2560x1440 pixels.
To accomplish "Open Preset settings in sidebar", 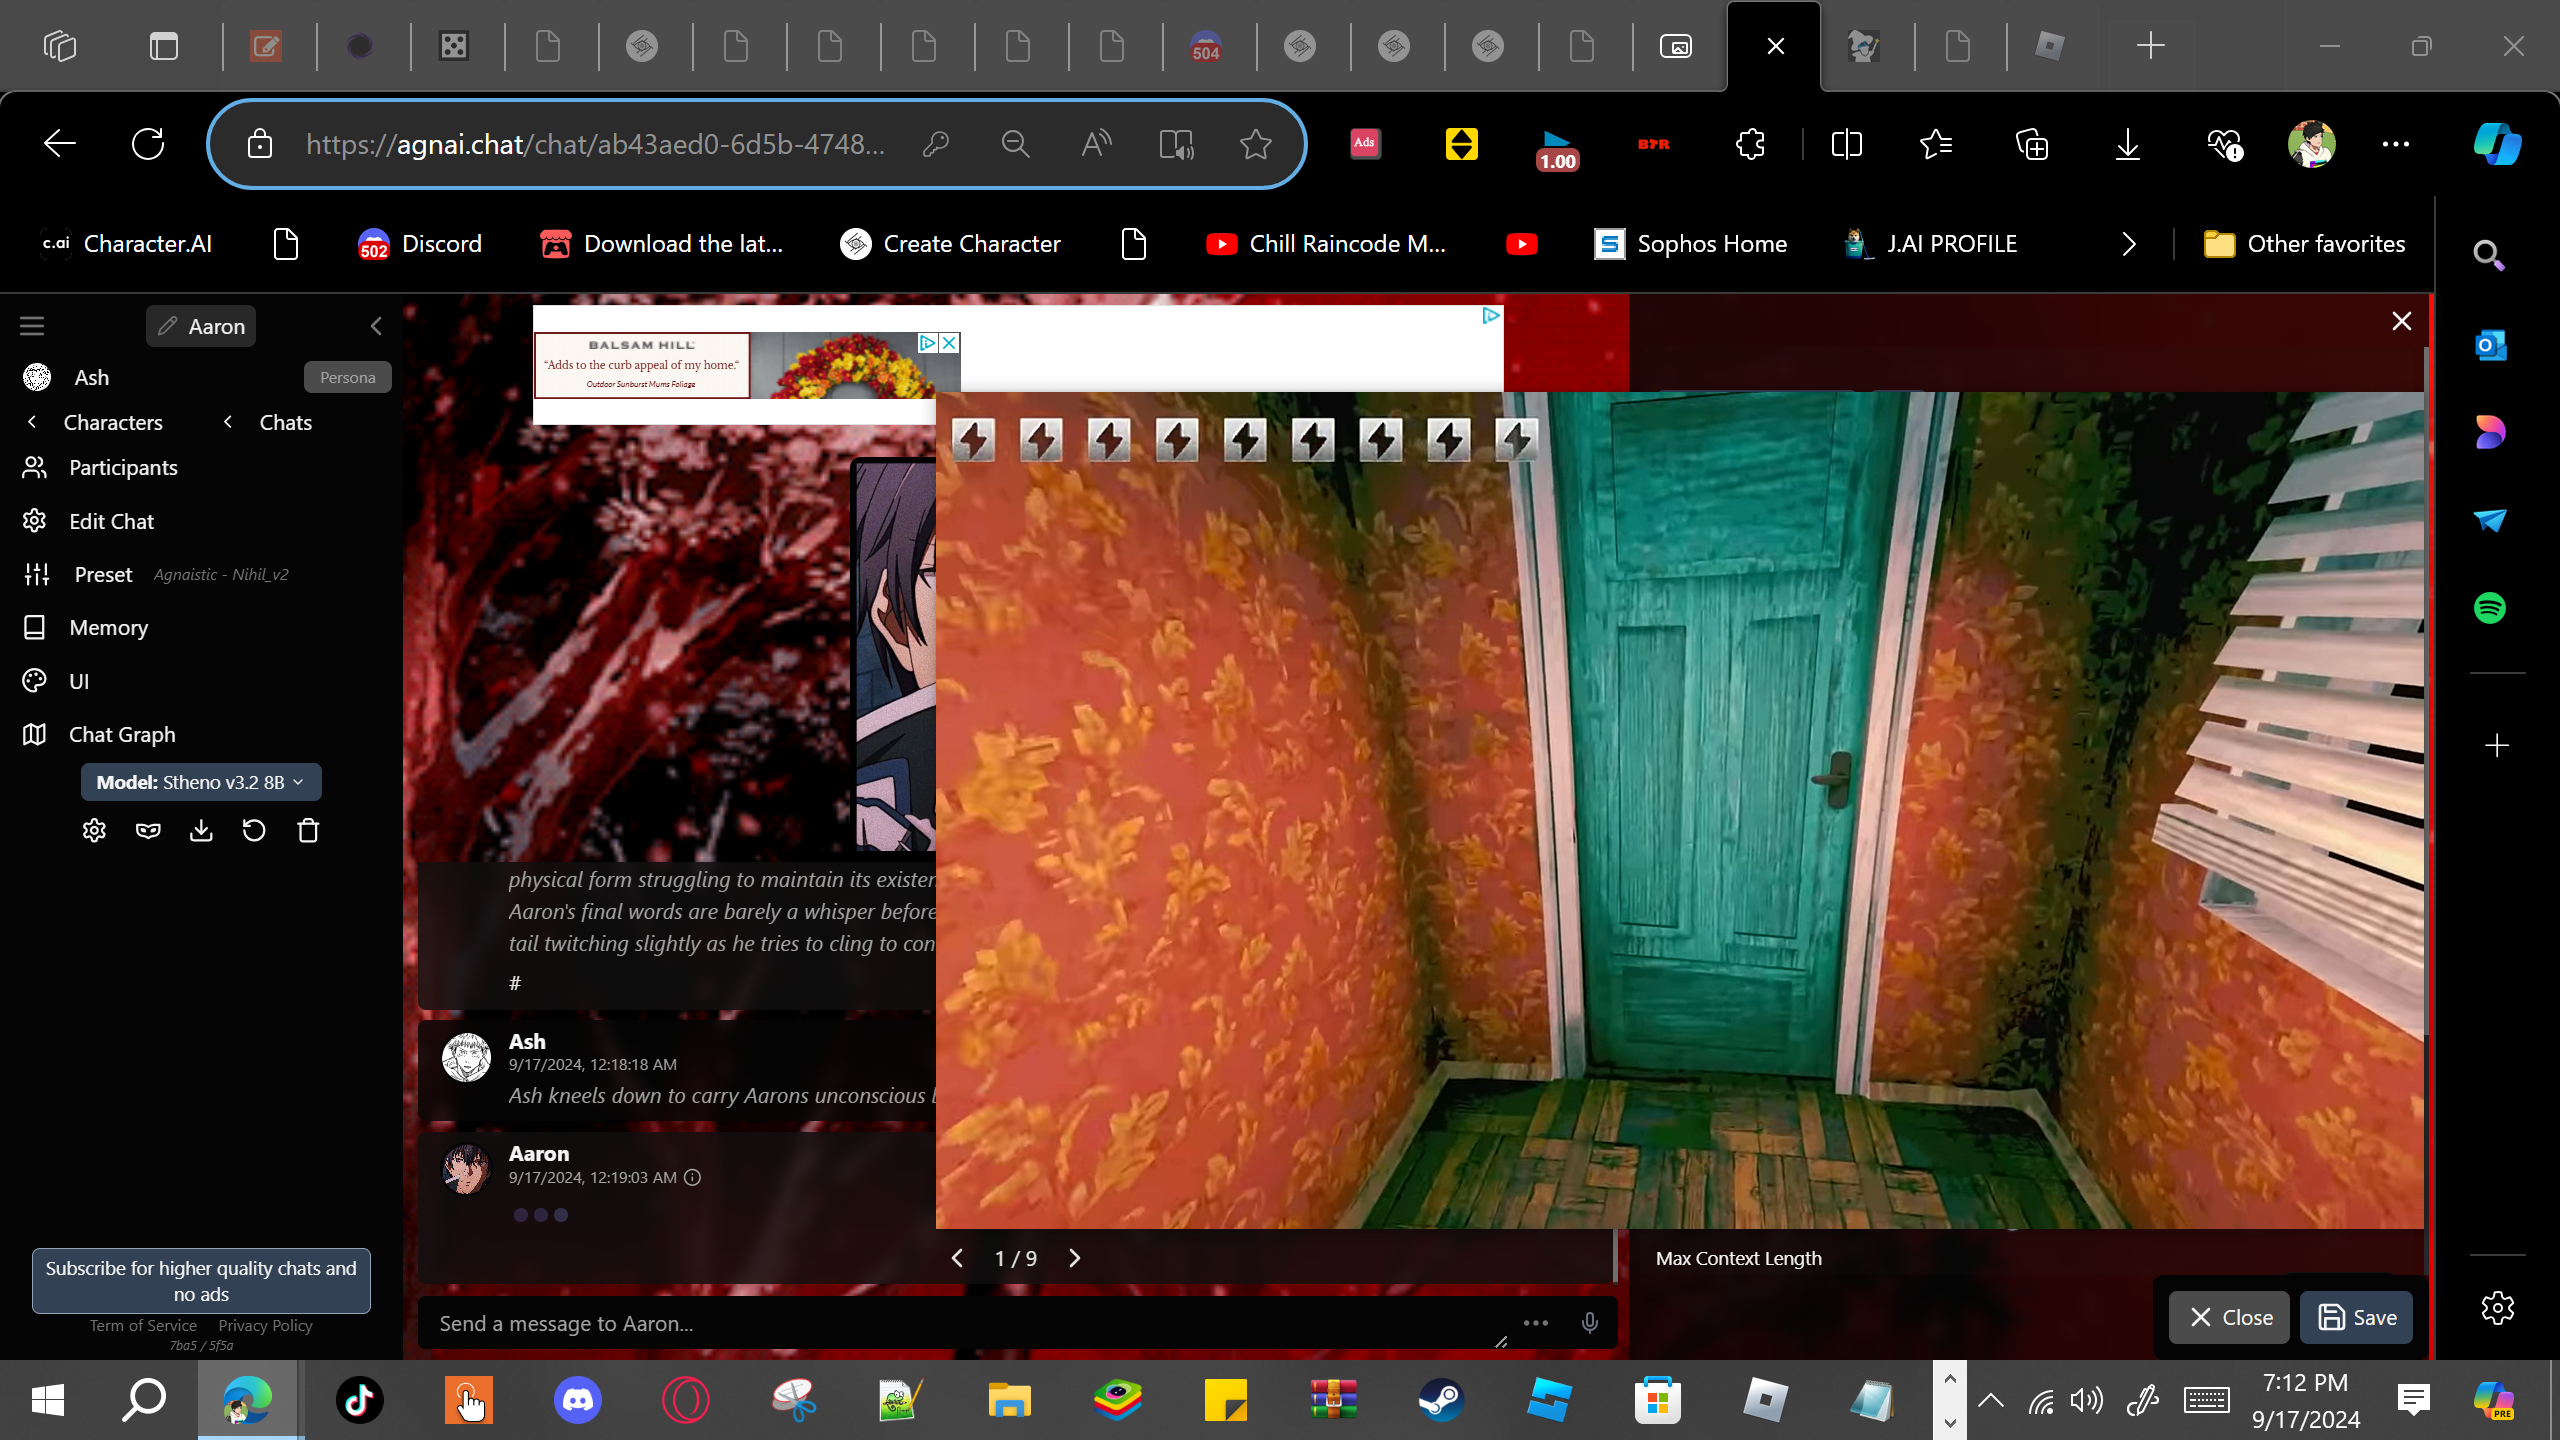I will pyautogui.click(x=103, y=574).
